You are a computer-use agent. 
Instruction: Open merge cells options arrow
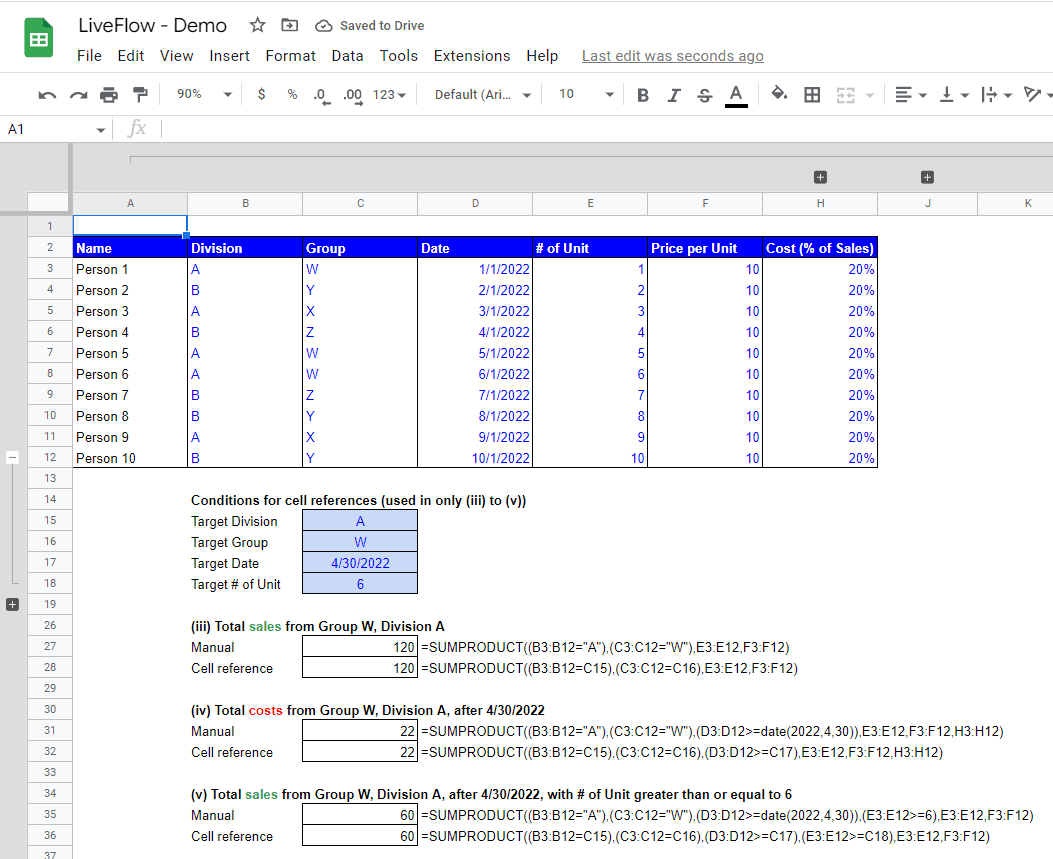point(870,95)
